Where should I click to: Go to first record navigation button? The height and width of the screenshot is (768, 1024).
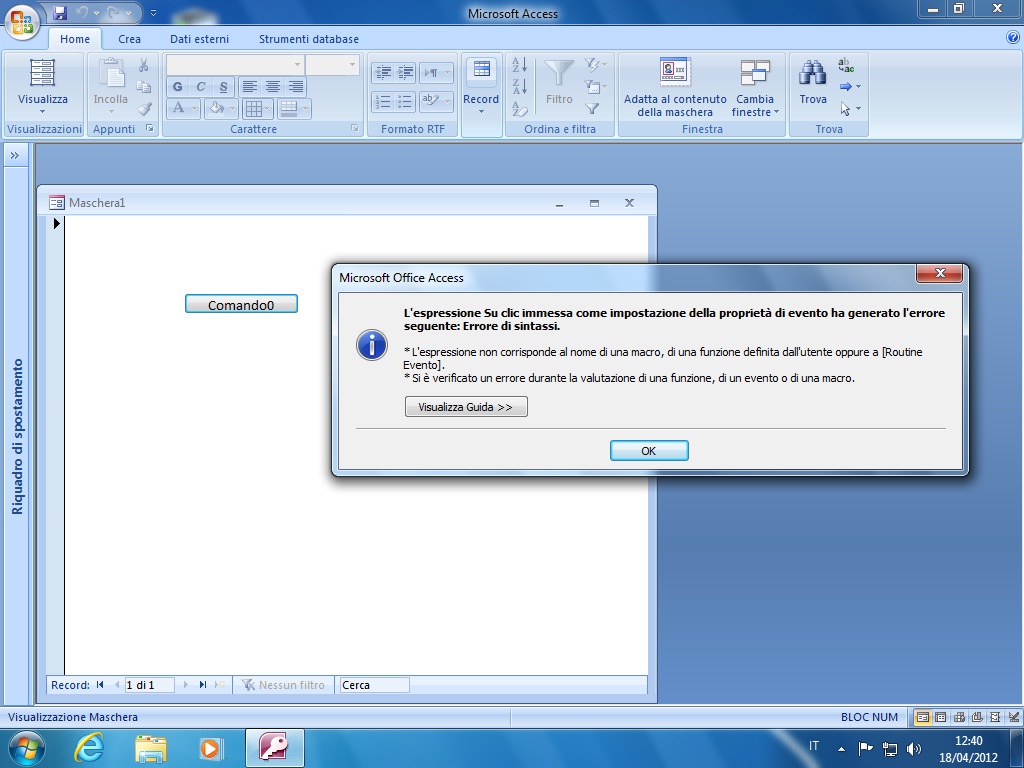[x=100, y=685]
